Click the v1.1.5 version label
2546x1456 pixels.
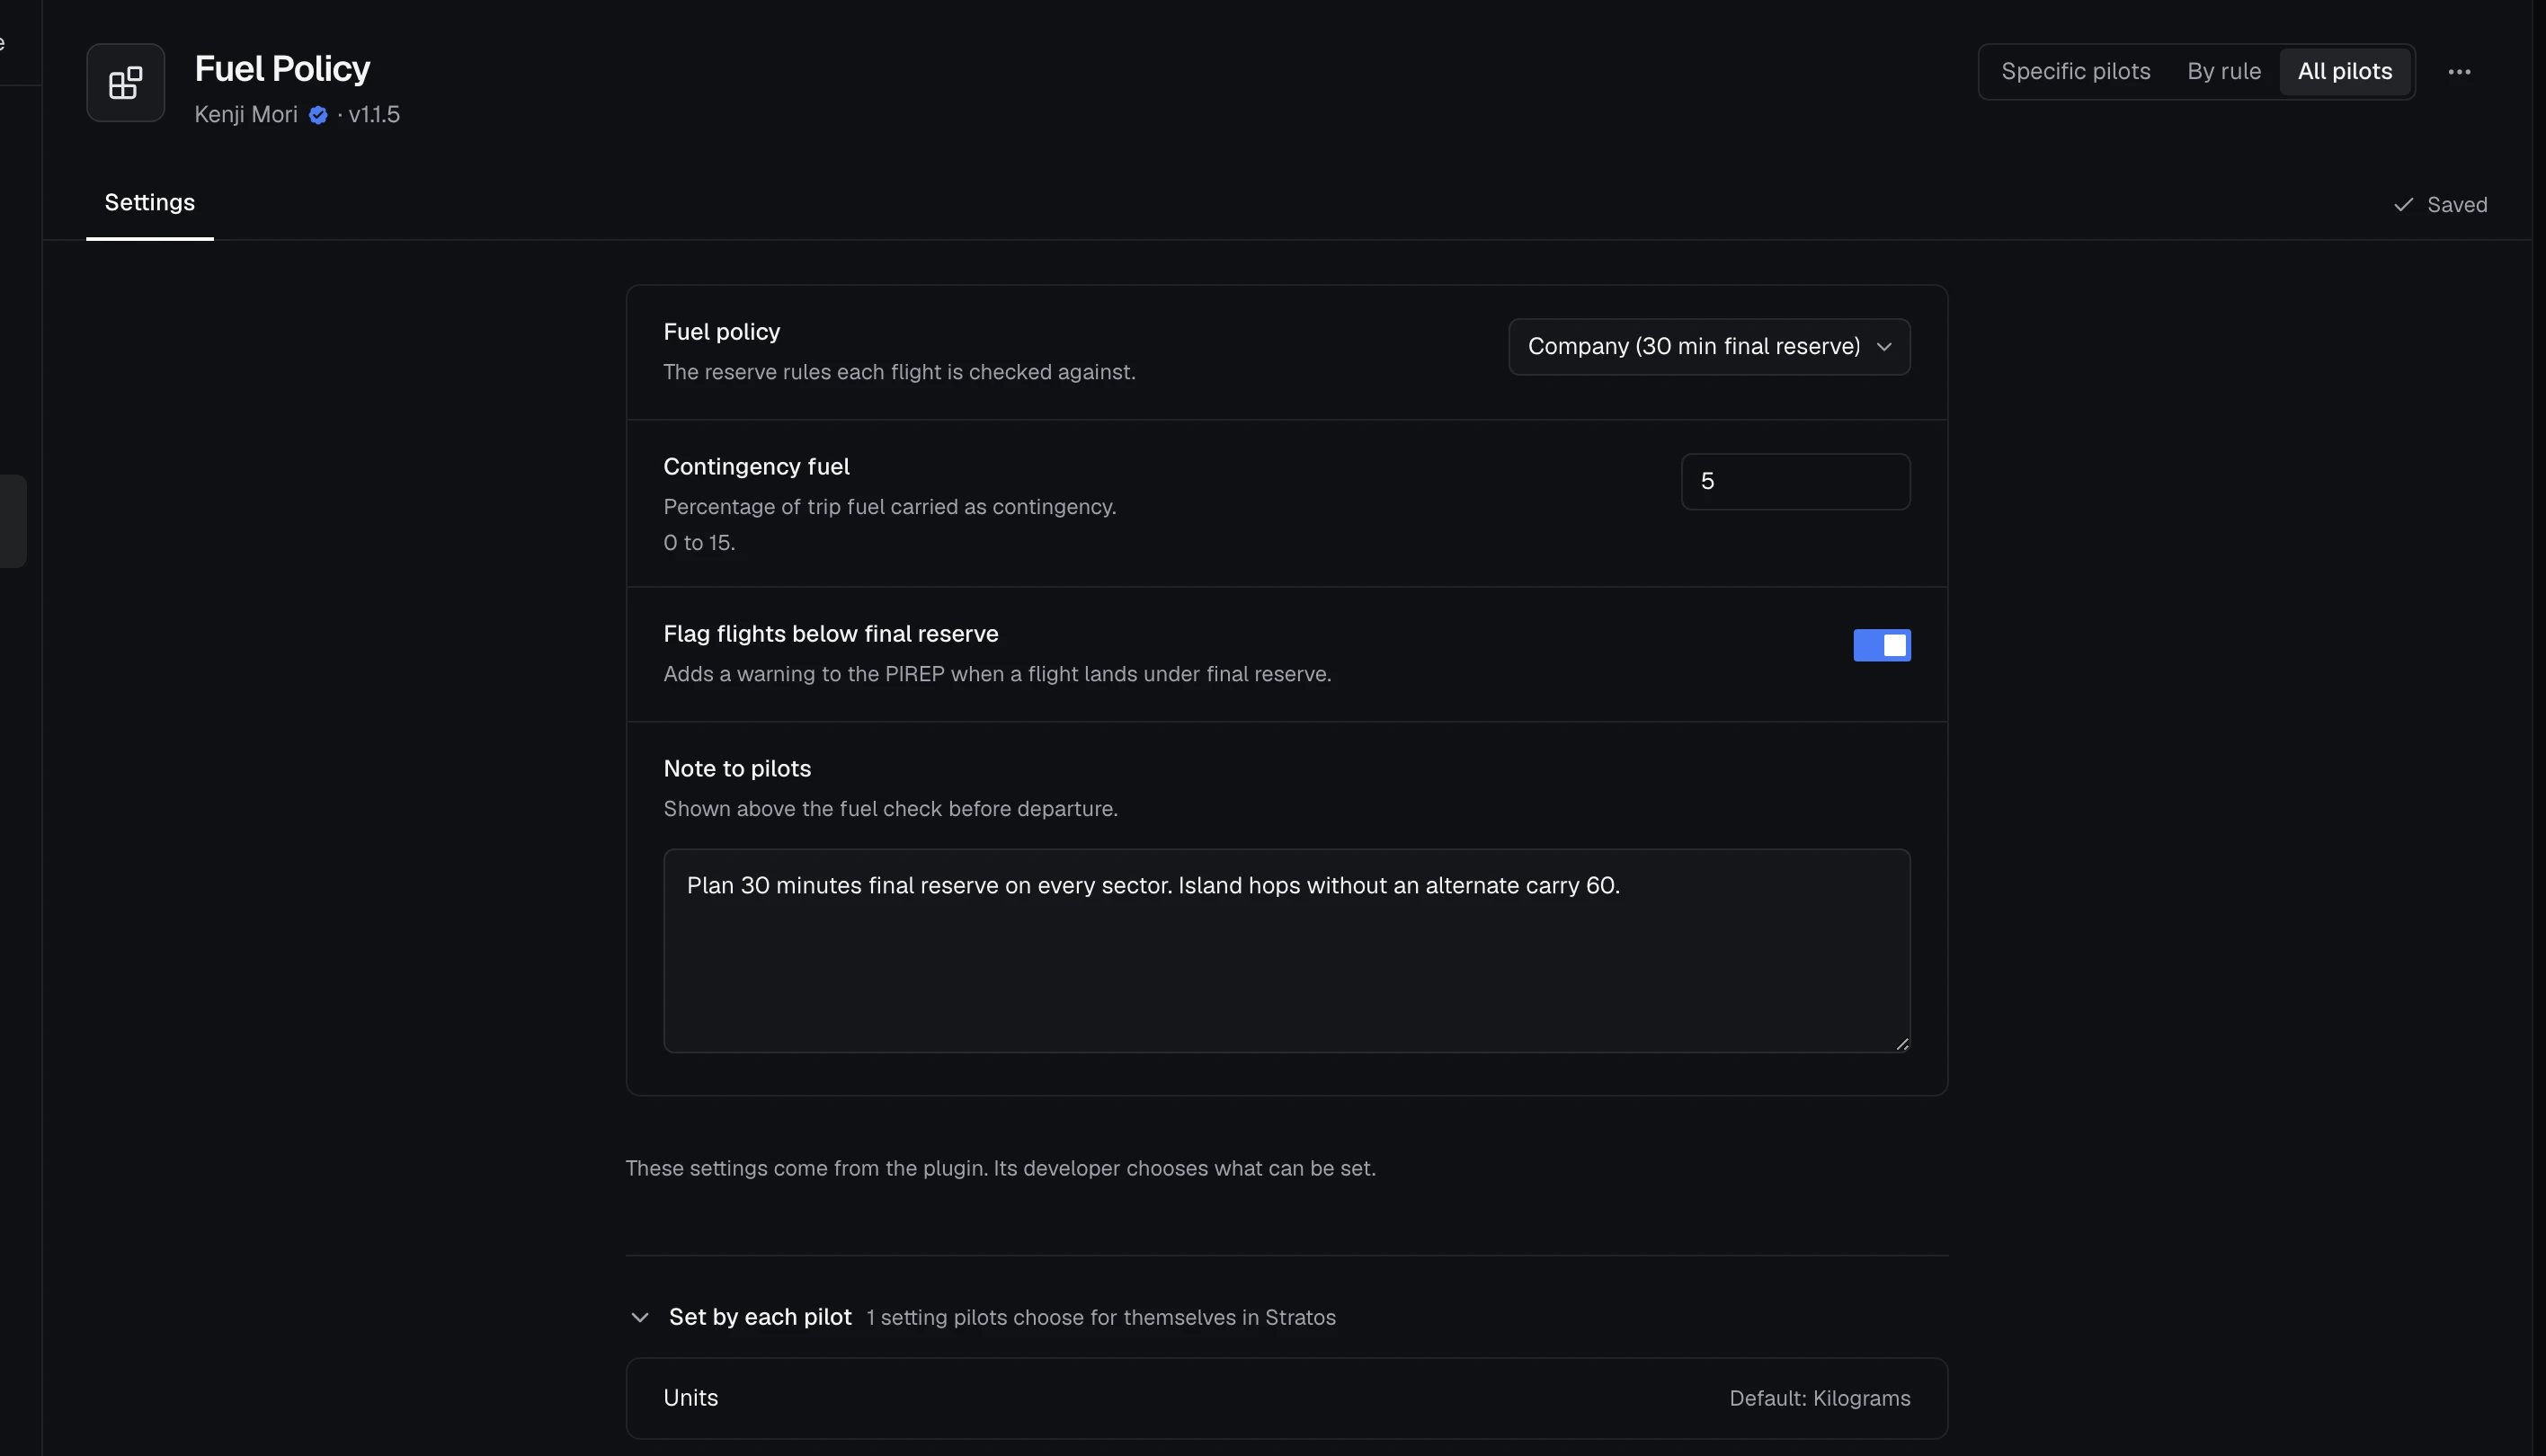point(374,115)
